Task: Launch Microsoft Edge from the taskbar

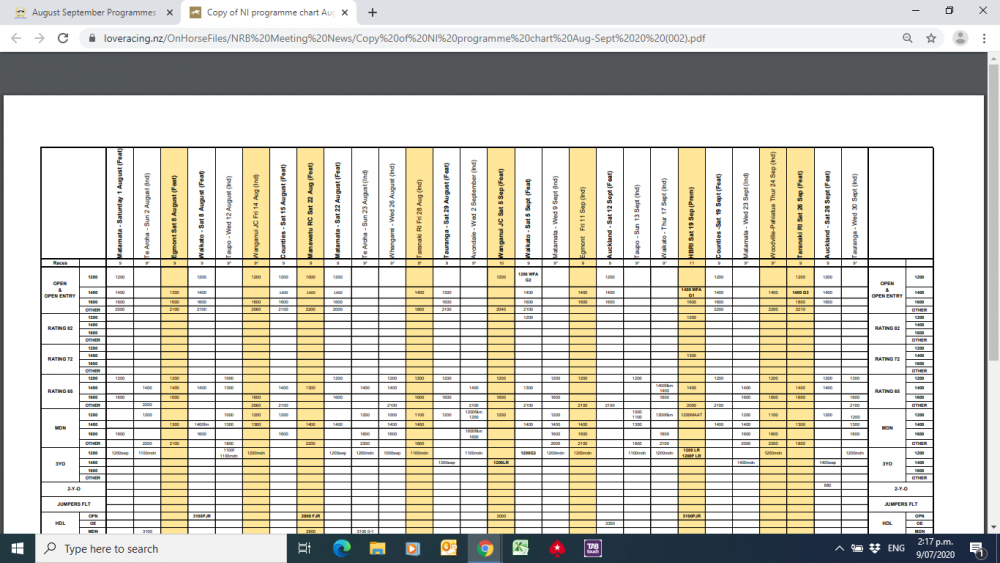Action: pyautogui.click(x=340, y=548)
